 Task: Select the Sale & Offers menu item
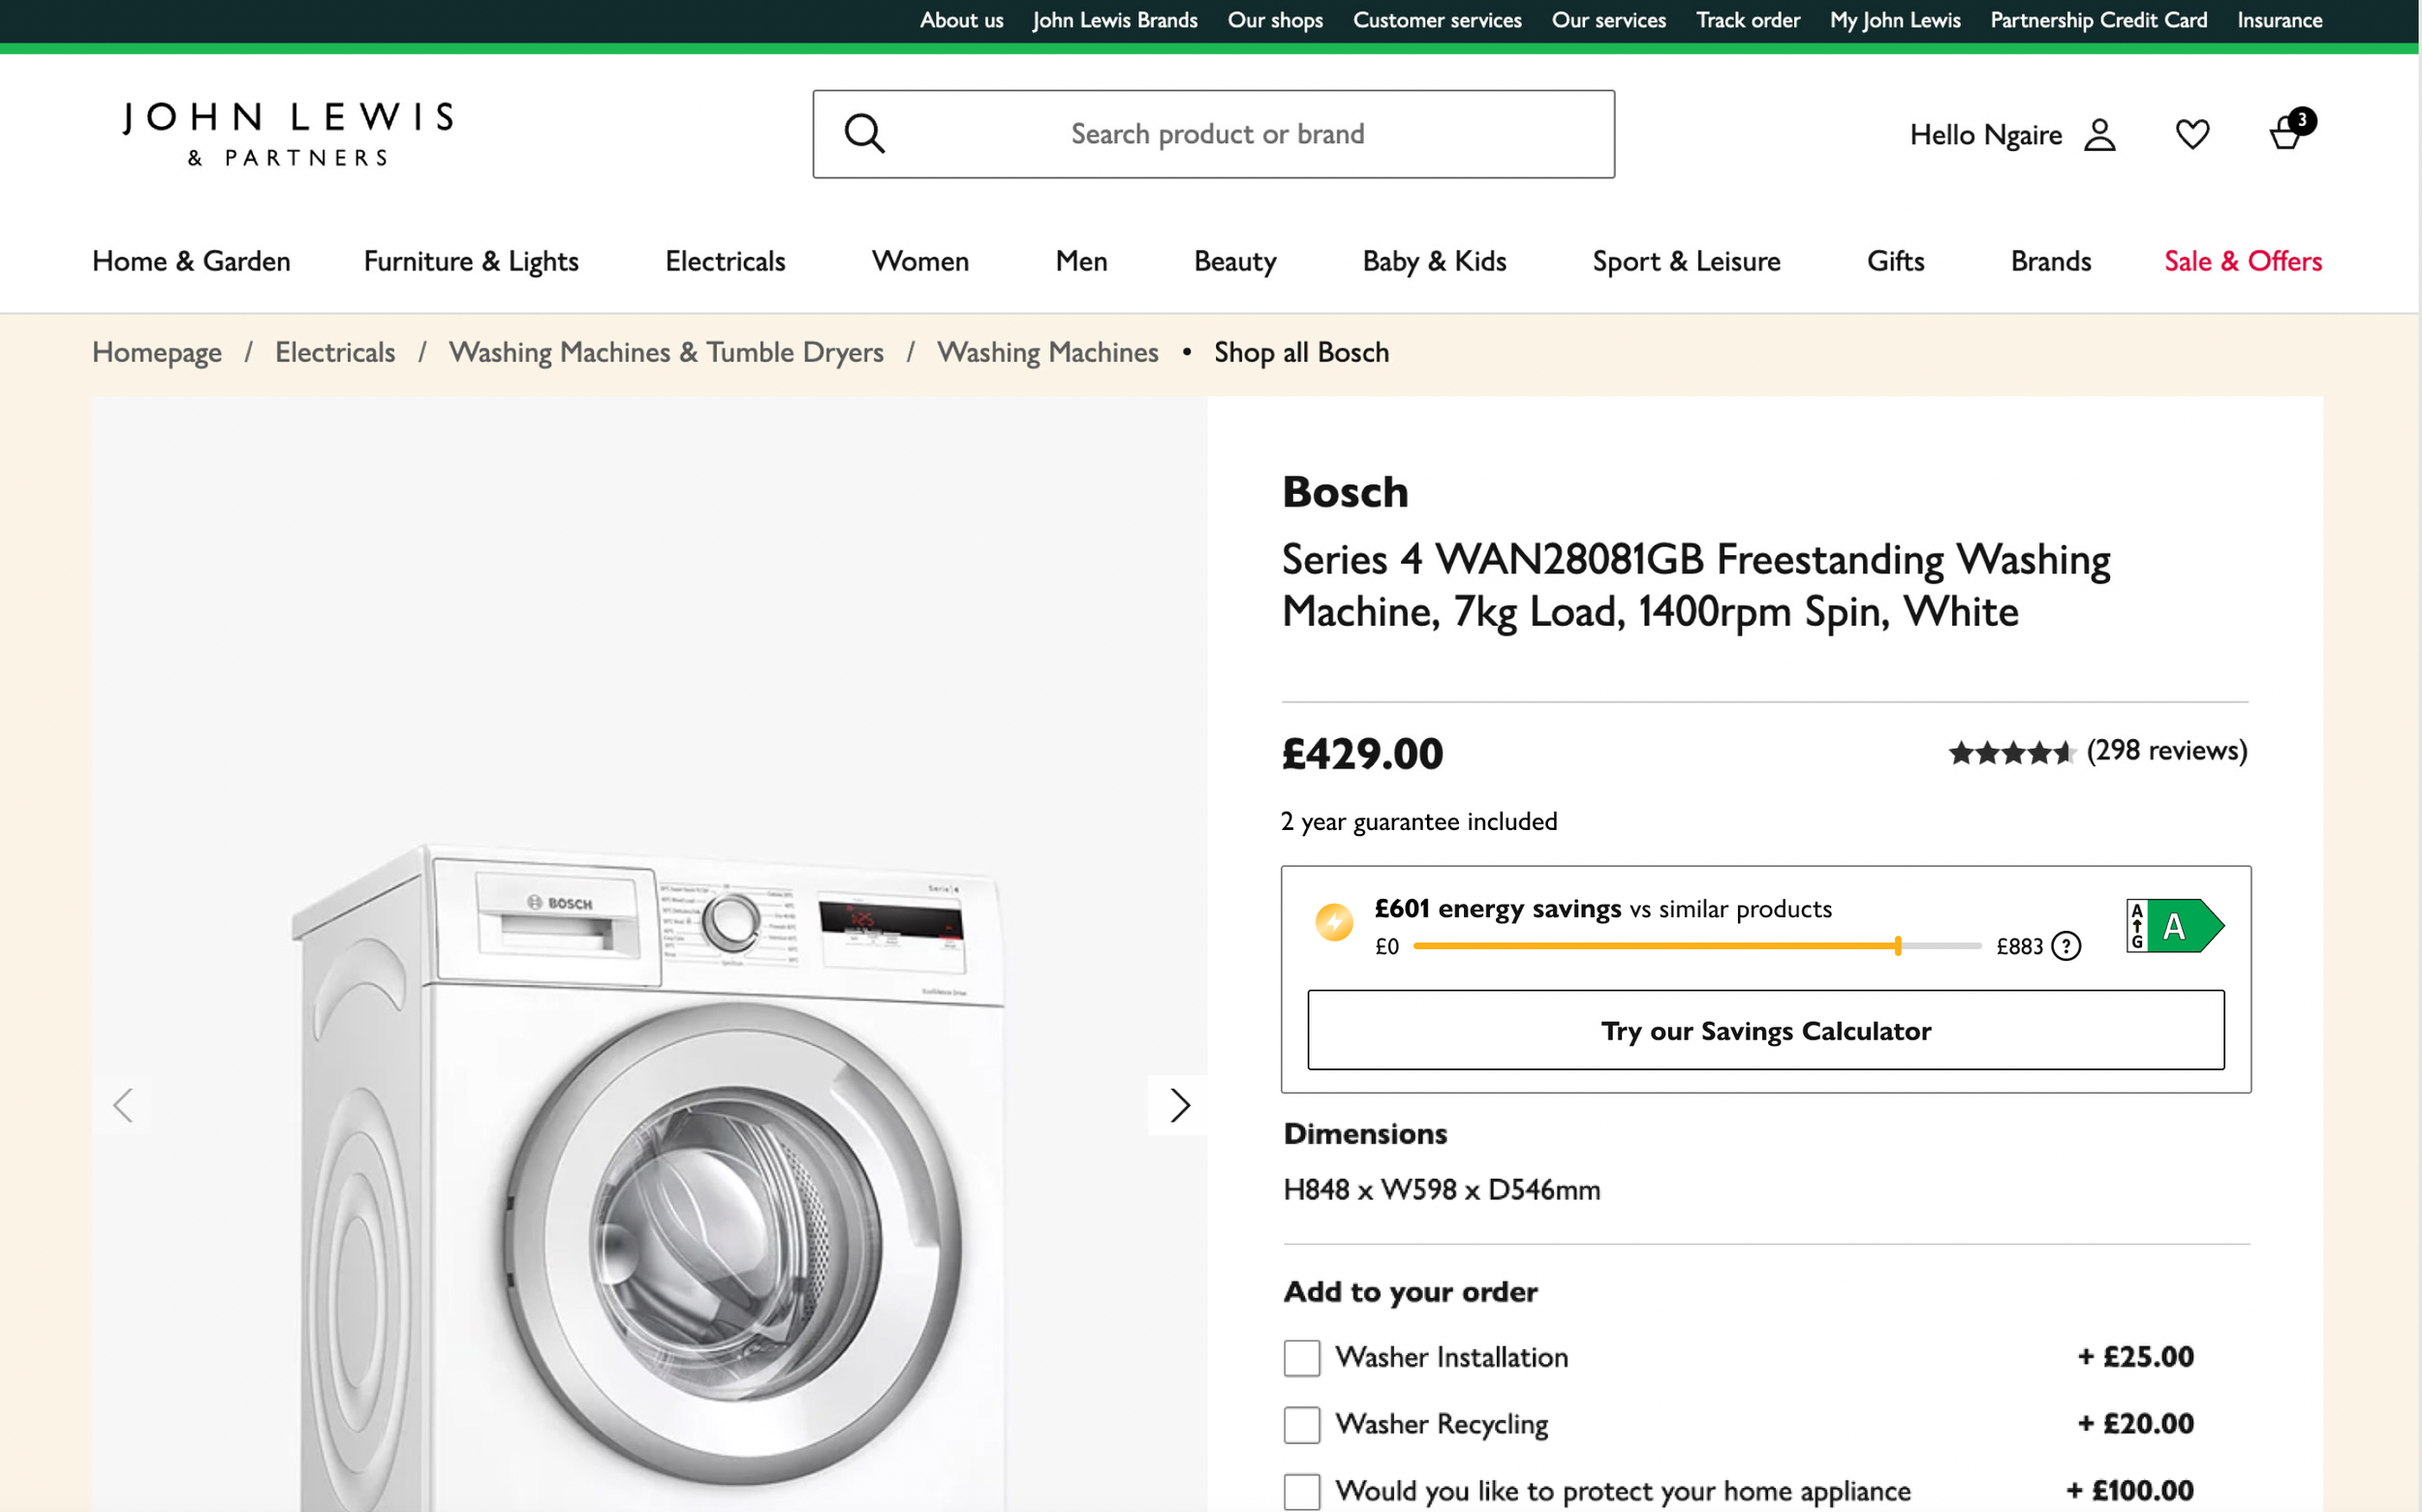(2242, 261)
